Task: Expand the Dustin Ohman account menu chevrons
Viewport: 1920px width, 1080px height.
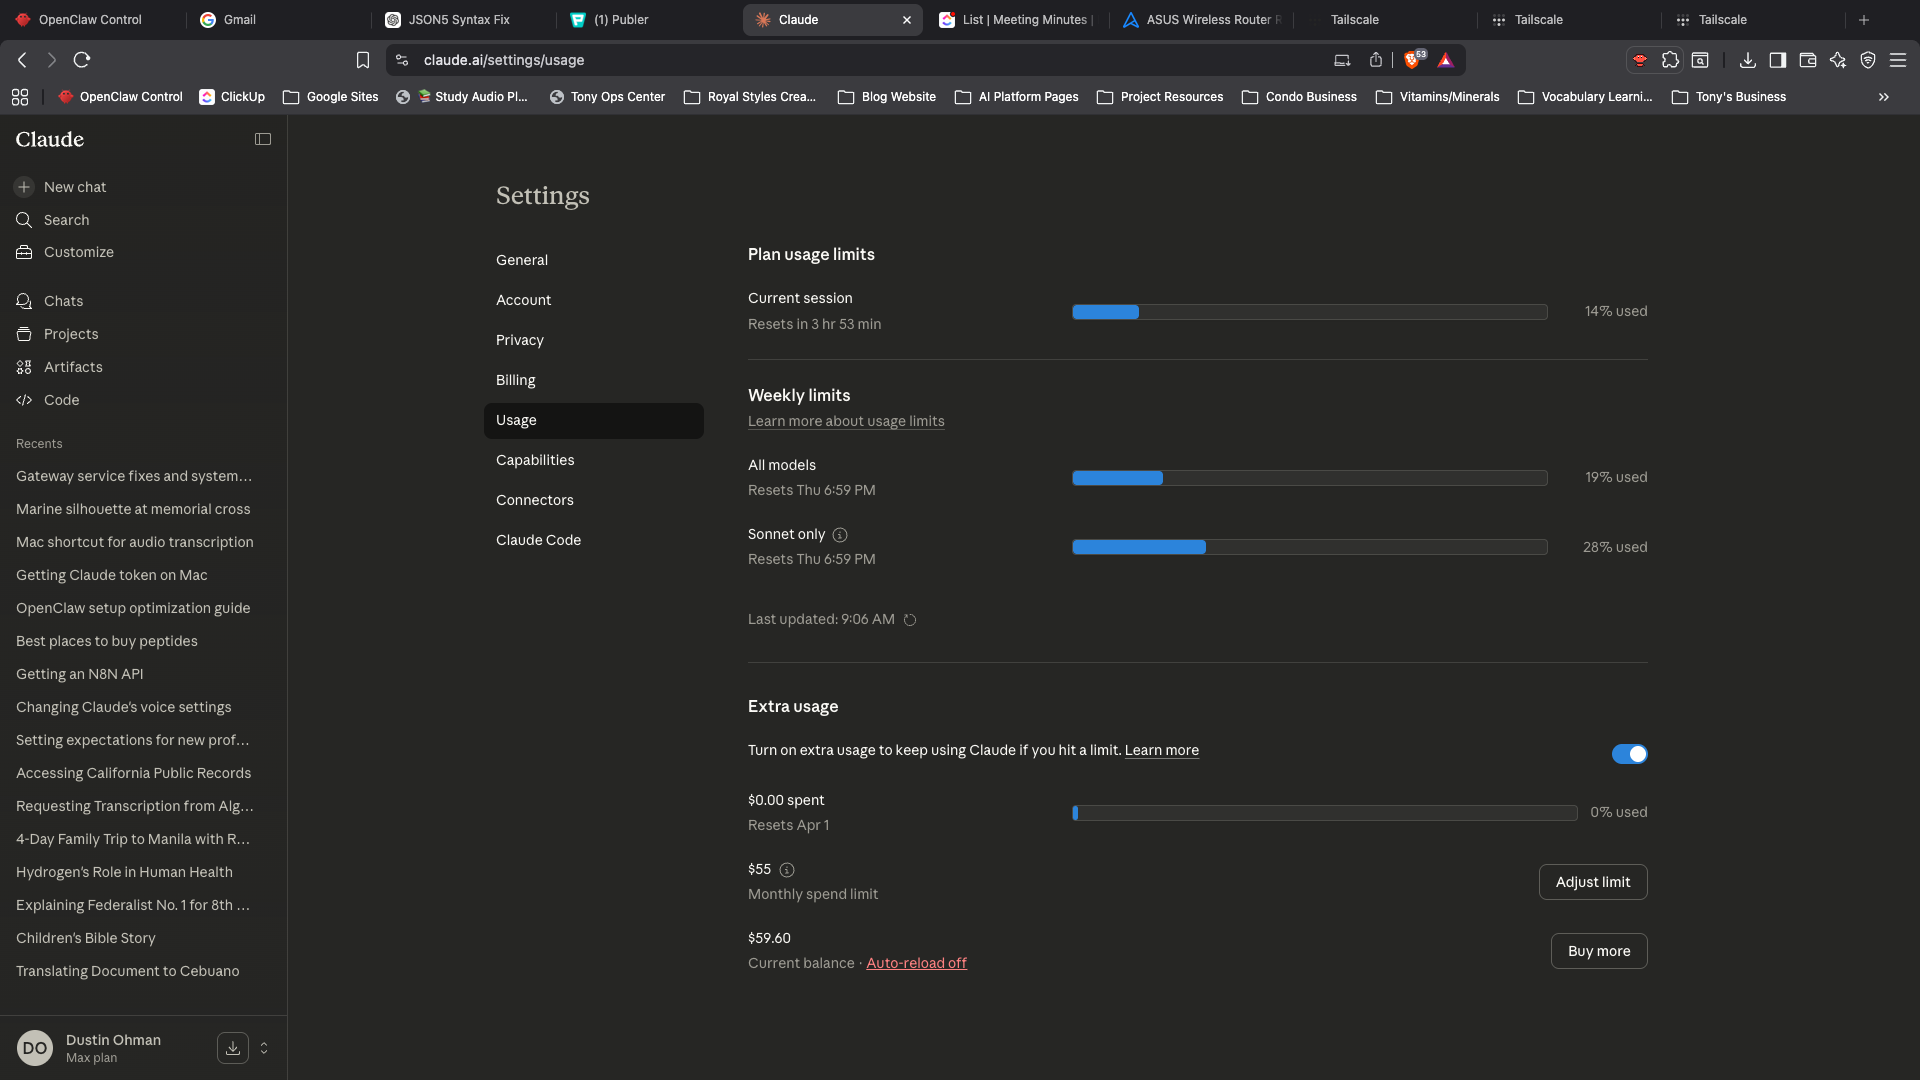Action: (264, 1048)
